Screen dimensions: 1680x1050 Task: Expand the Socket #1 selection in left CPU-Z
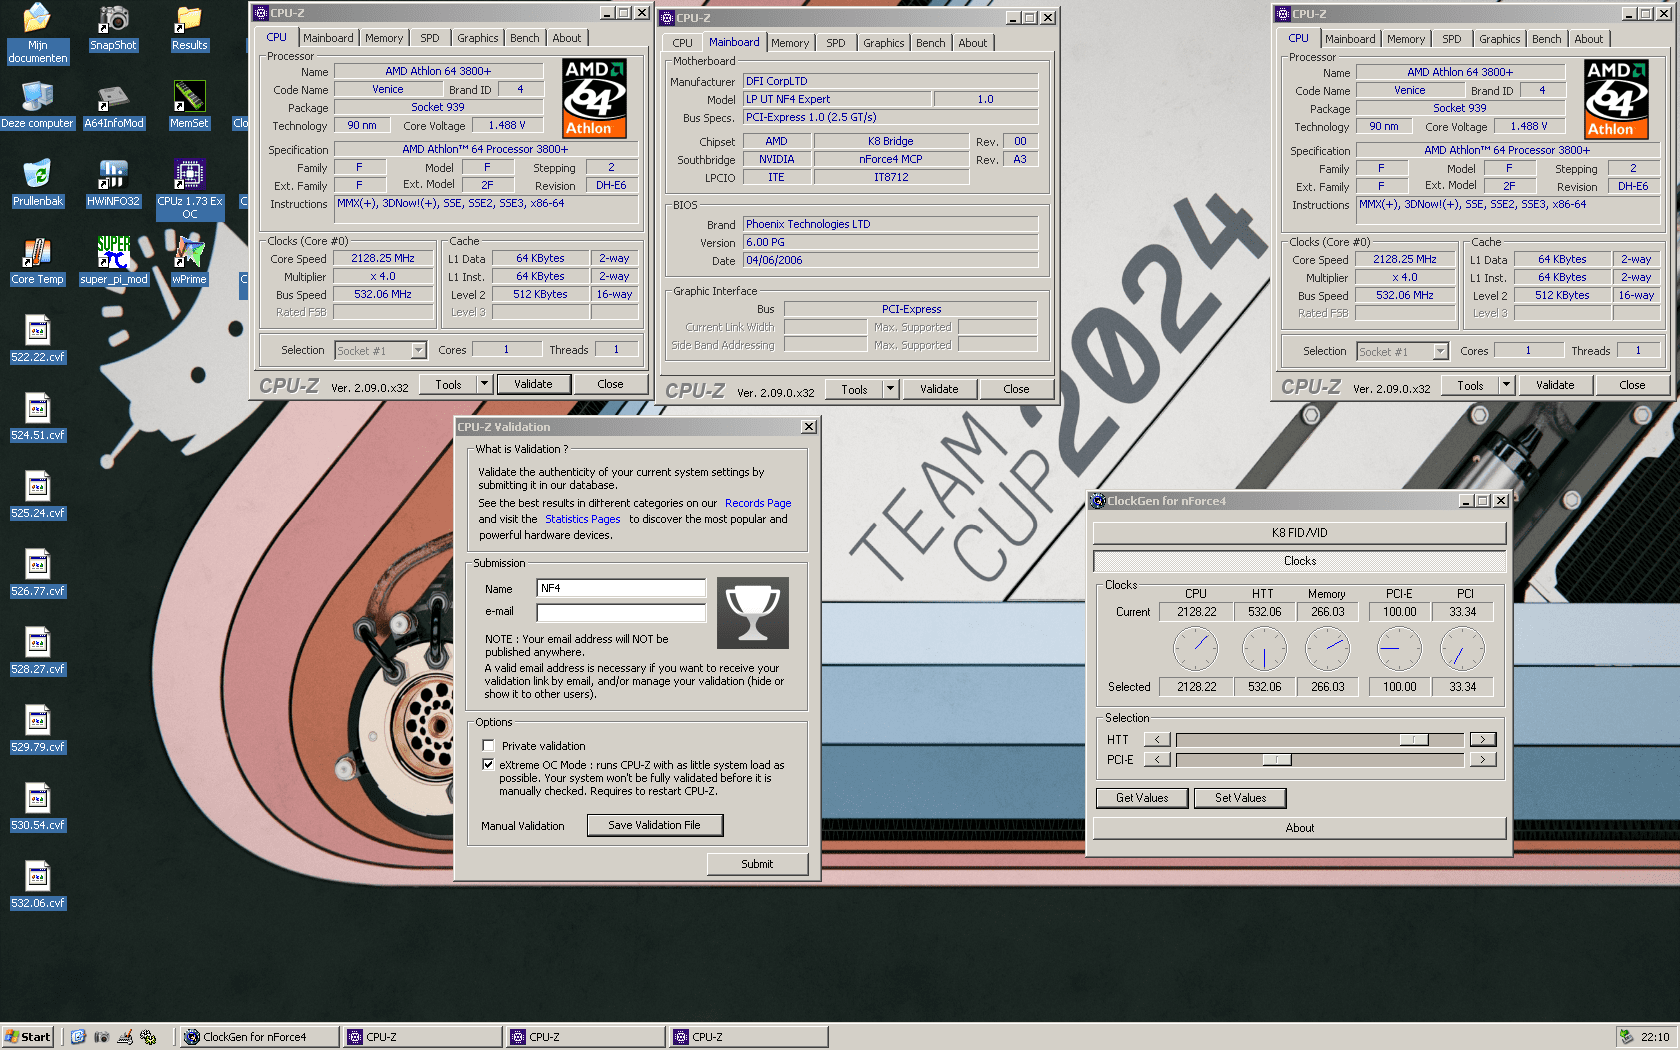point(419,351)
